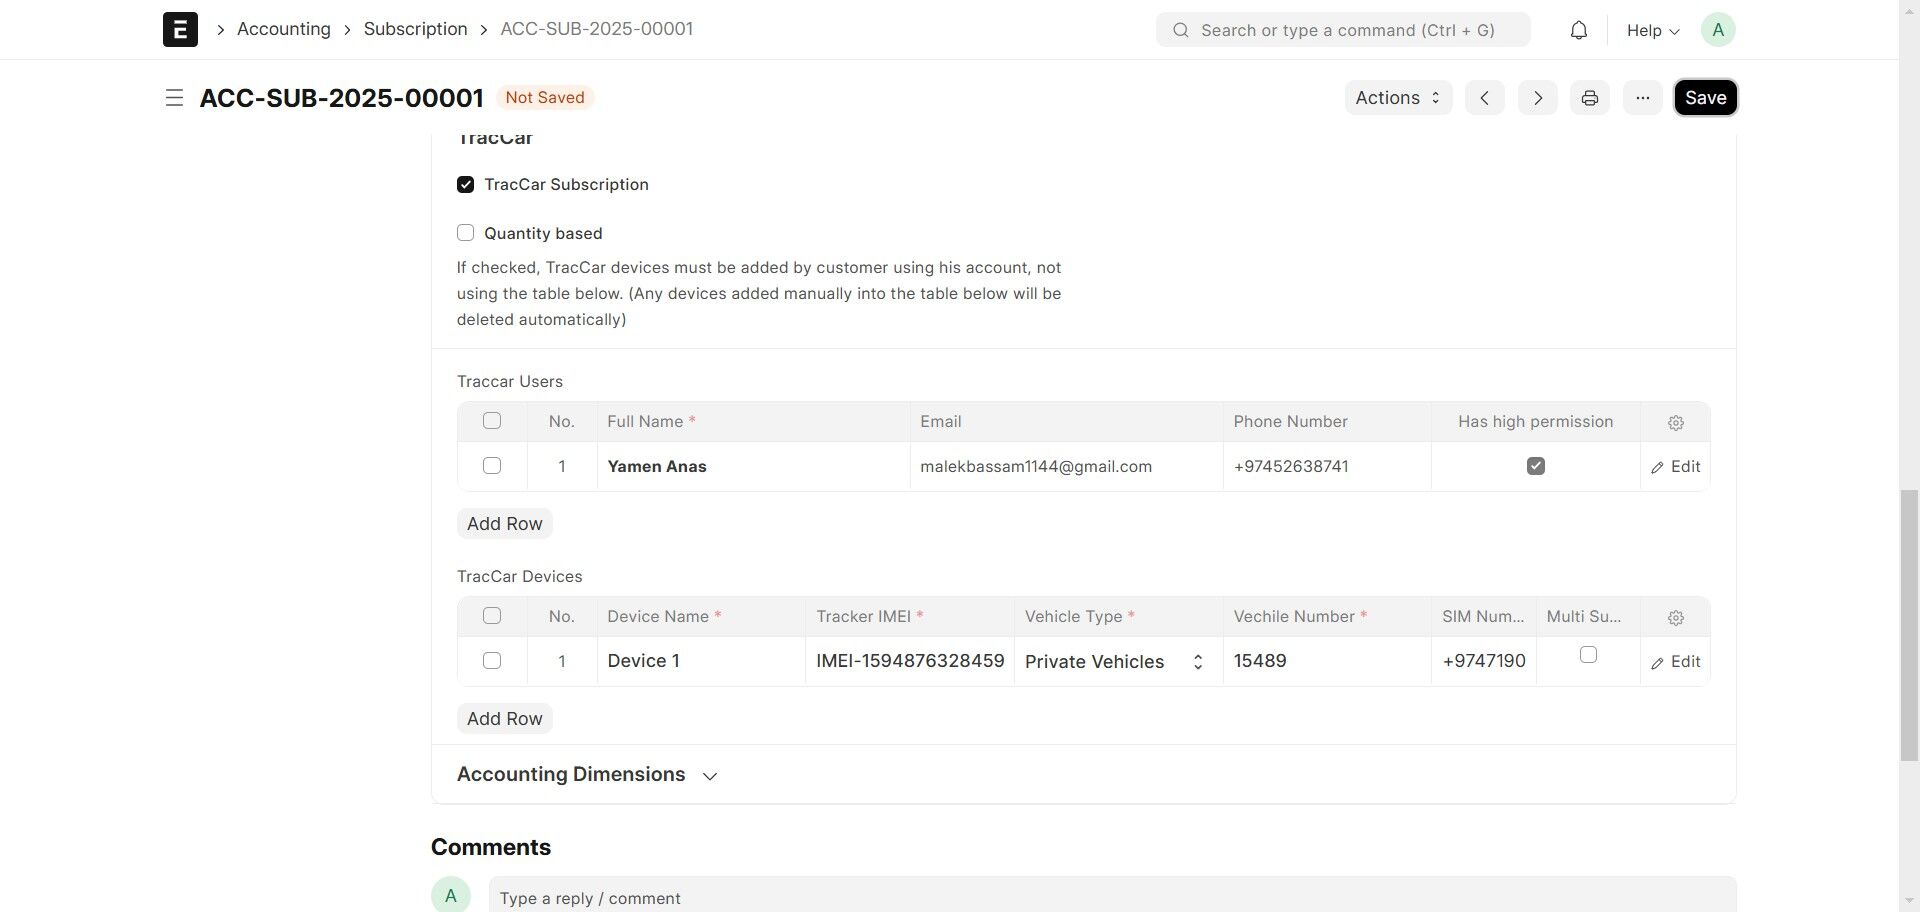Click the Multi Su... column header
Viewport: 1920px width, 912px height.
point(1588,617)
